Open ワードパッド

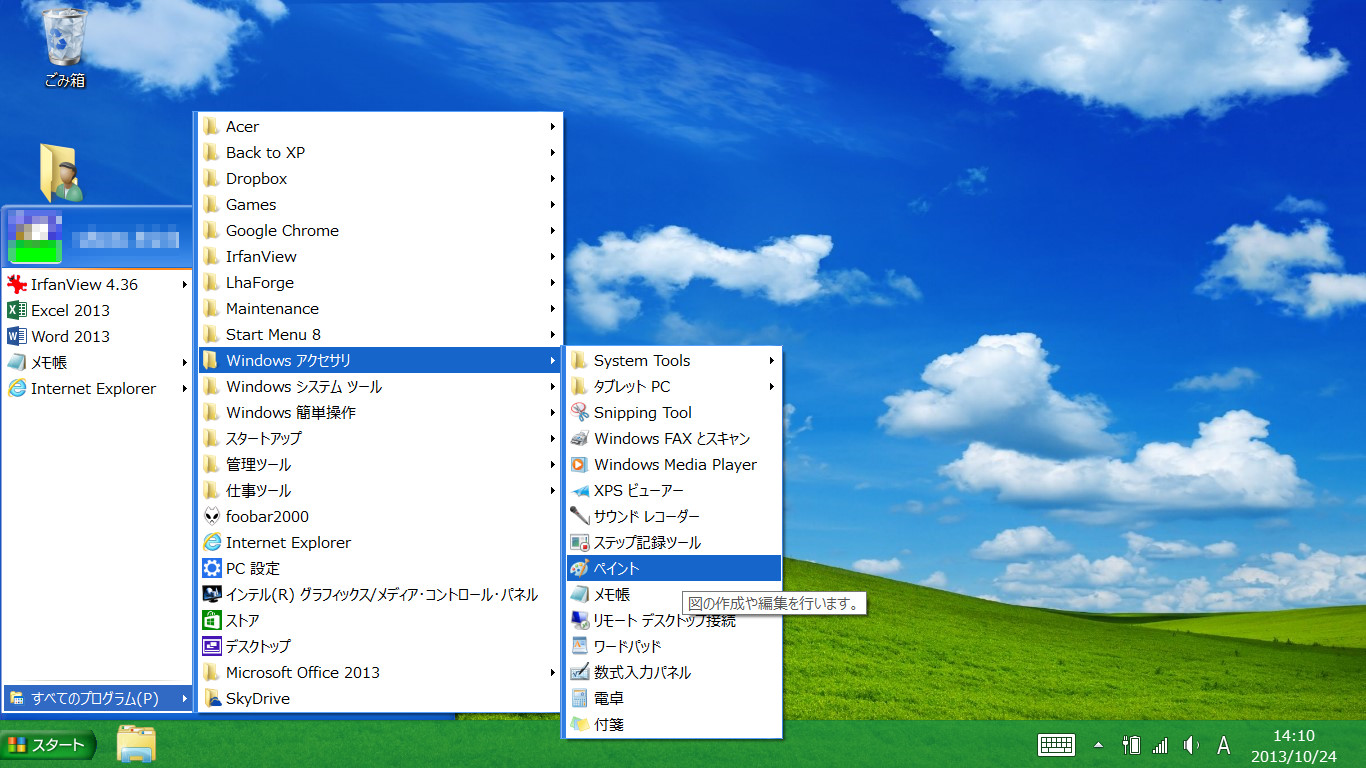click(x=673, y=646)
